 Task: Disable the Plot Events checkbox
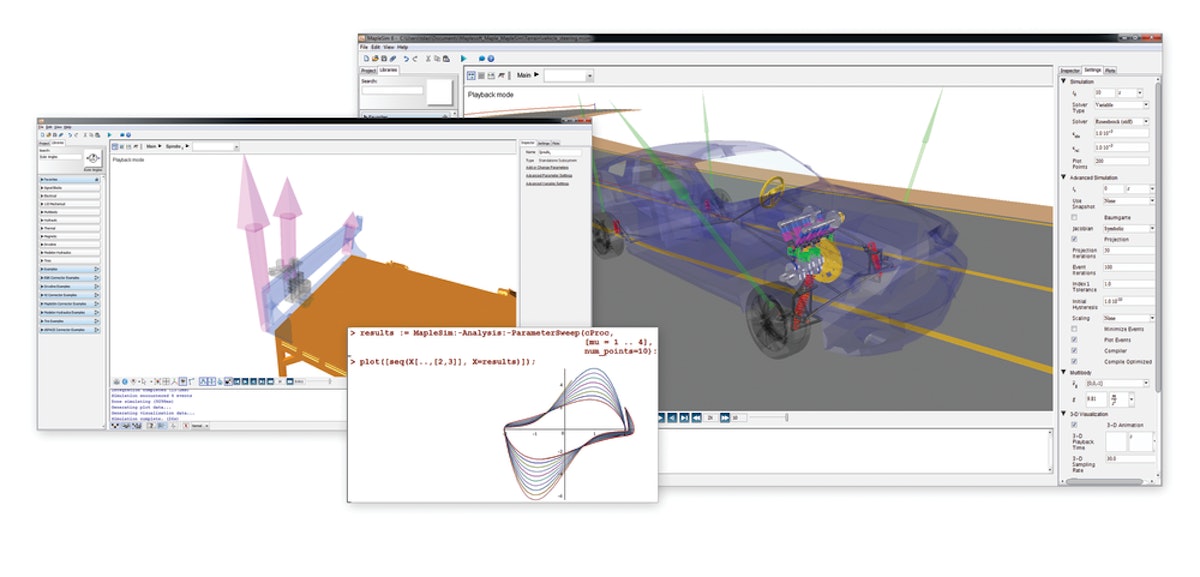[x=1075, y=341]
